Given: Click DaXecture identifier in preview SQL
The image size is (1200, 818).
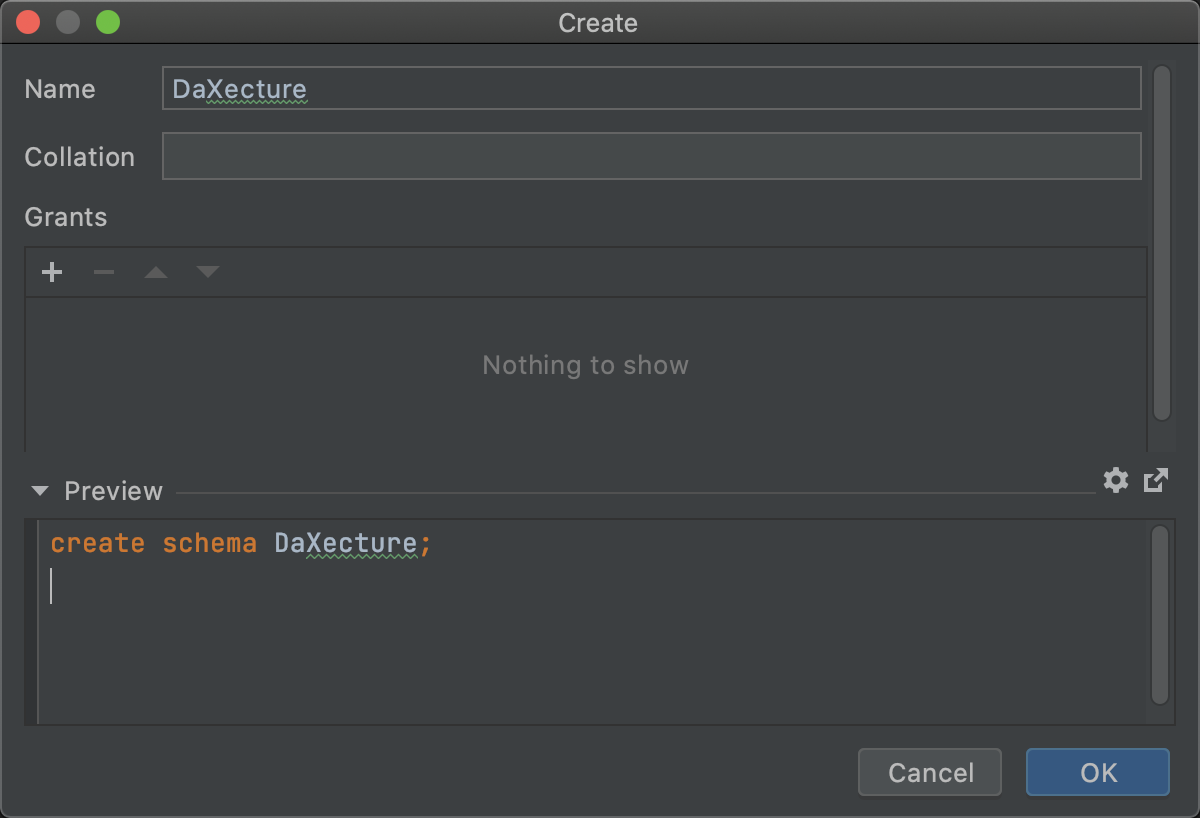Looking at the screenshot, I should click(346, 544).
